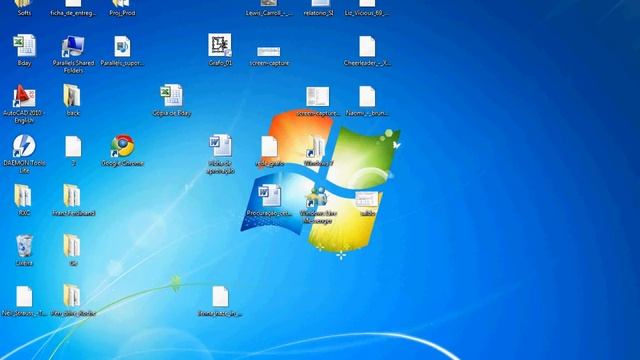Select the Liz_Vicious_69 file

pos(367,8)
